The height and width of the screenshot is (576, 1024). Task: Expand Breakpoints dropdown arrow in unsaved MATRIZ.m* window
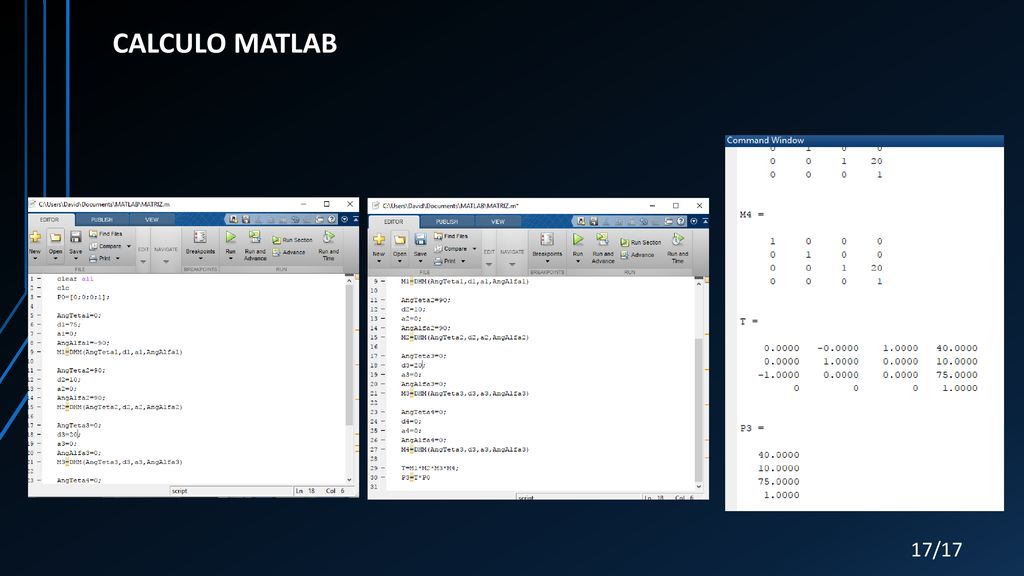coord(547,262)
